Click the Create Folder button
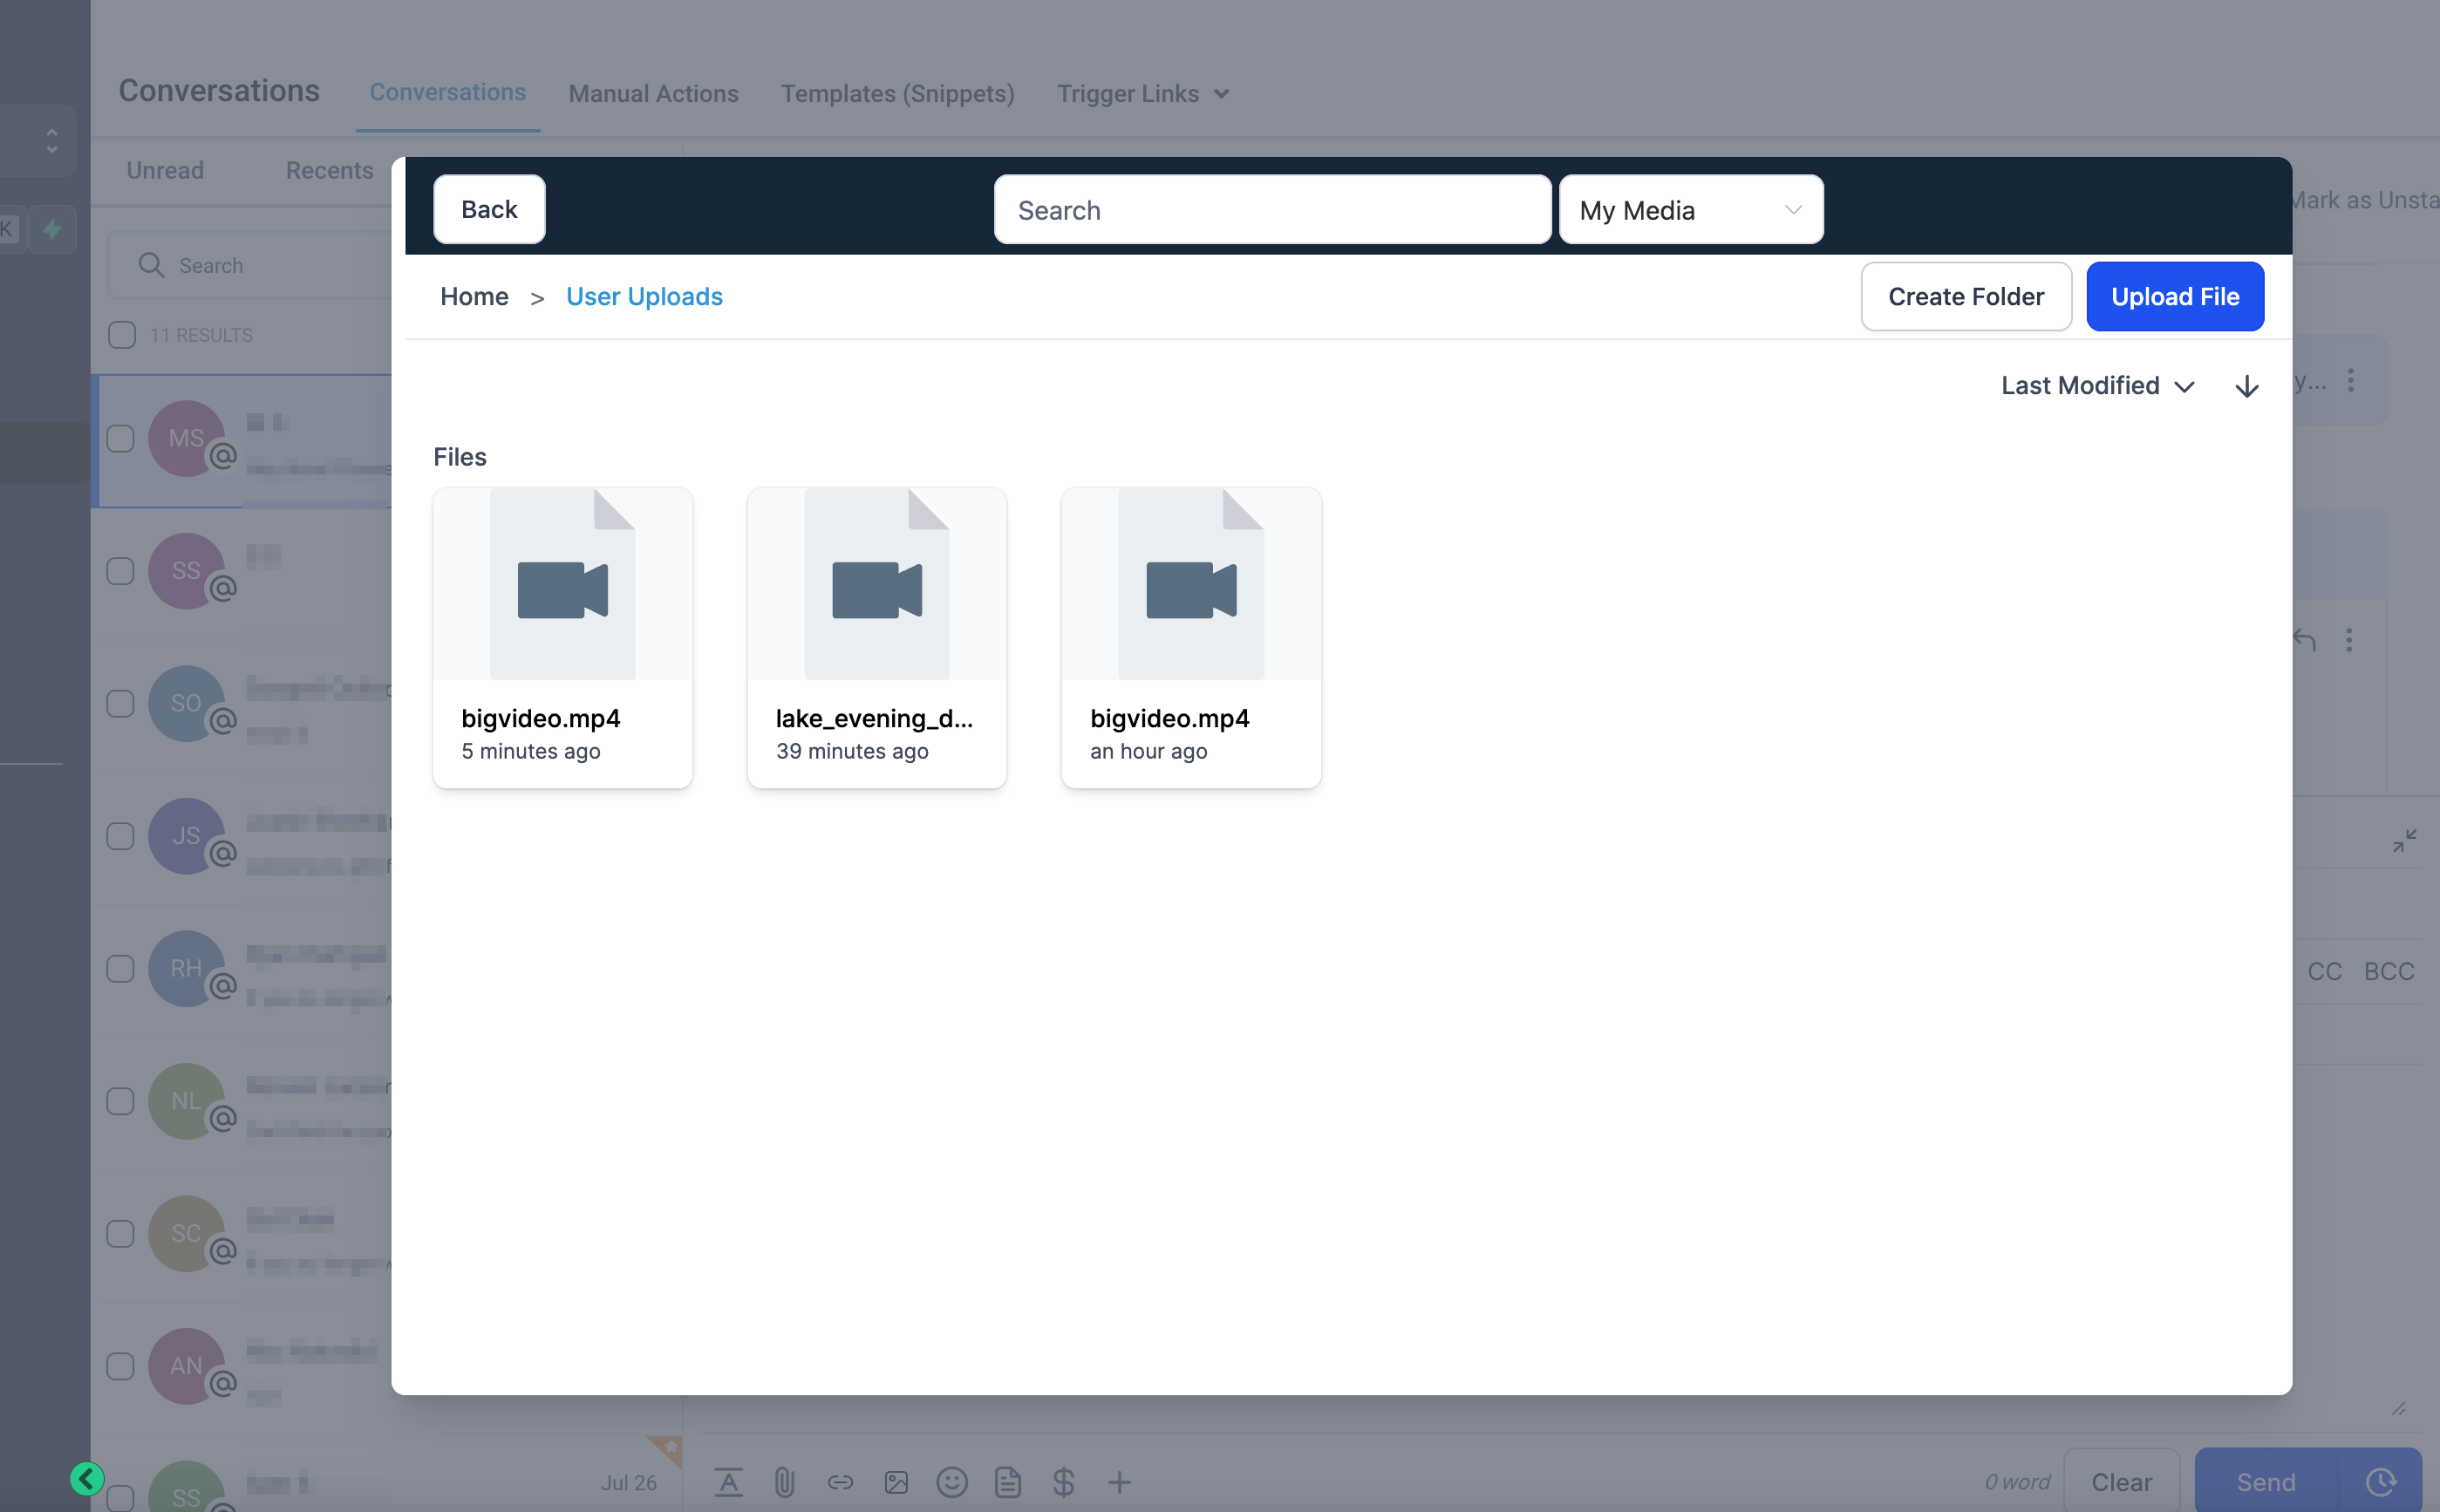 click(1965, 297)
